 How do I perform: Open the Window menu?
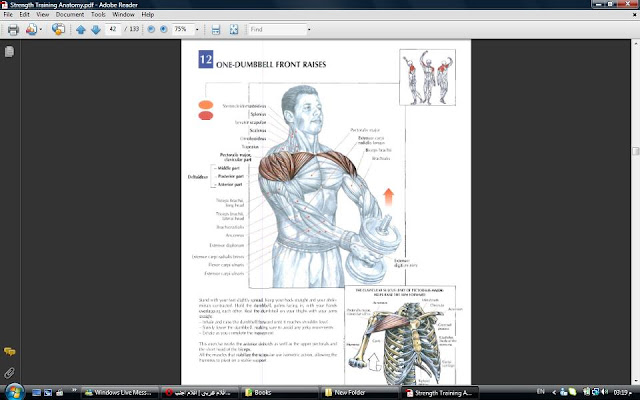coord(123,14)
